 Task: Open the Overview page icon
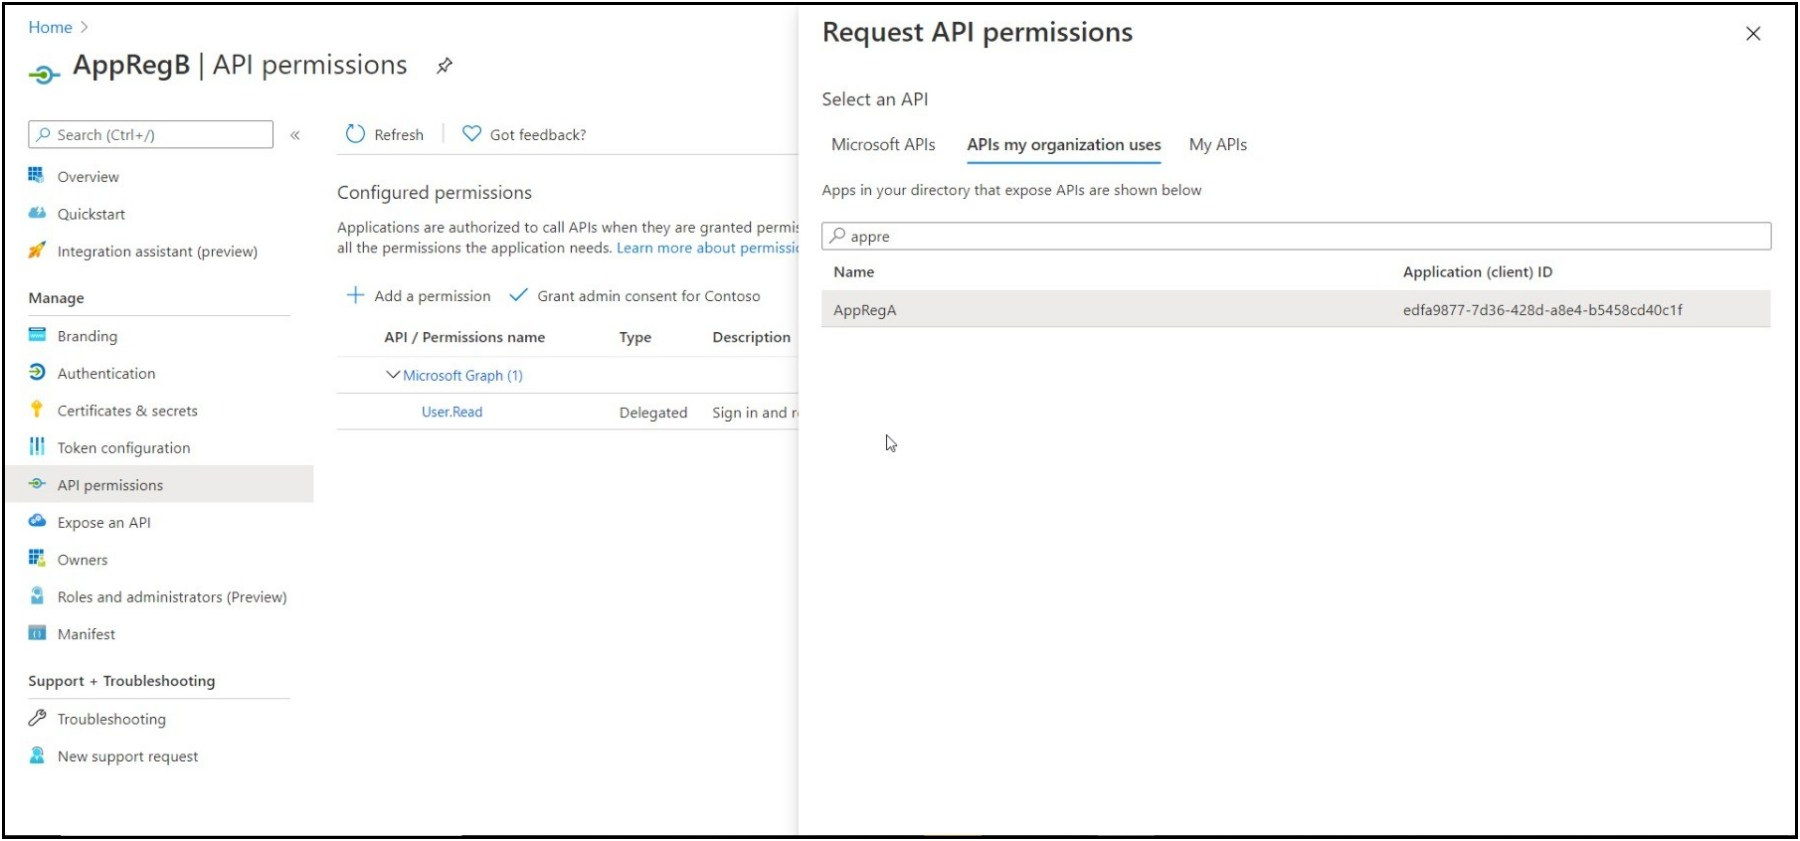click(37, 176)
